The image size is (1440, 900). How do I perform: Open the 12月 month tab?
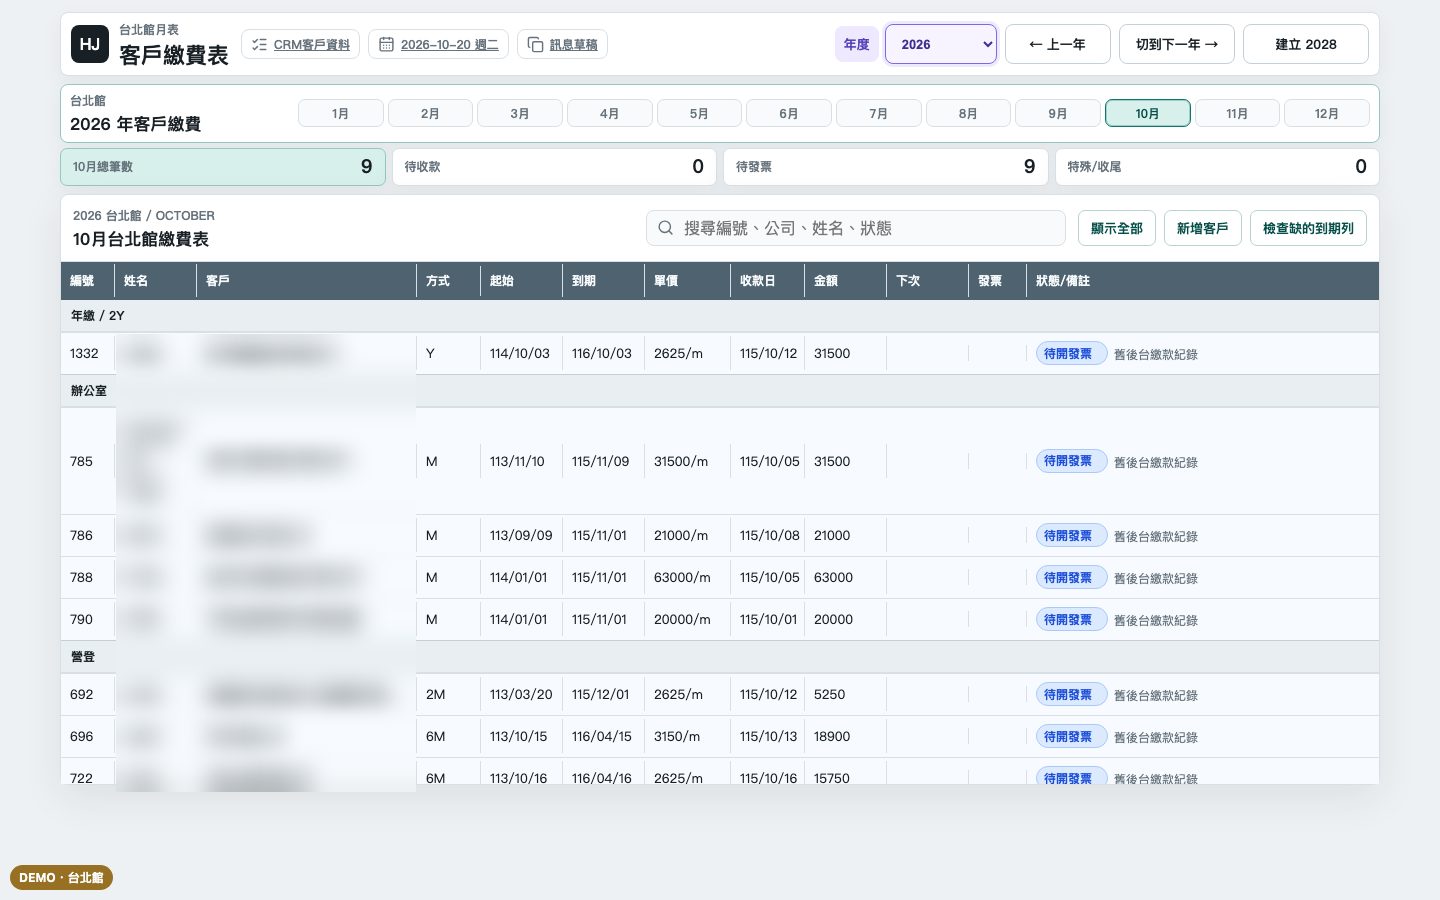coord(1327,113)
